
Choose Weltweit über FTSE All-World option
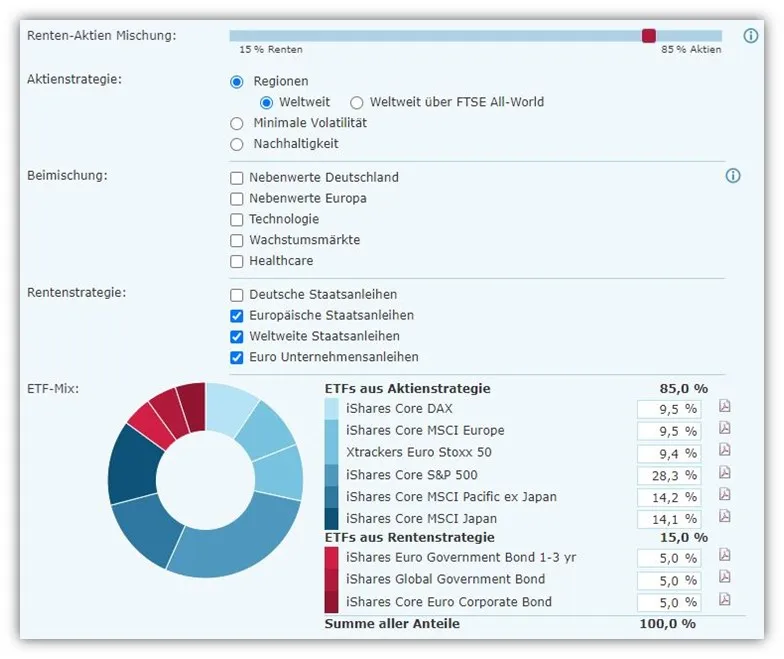click(x=357, y=102)
